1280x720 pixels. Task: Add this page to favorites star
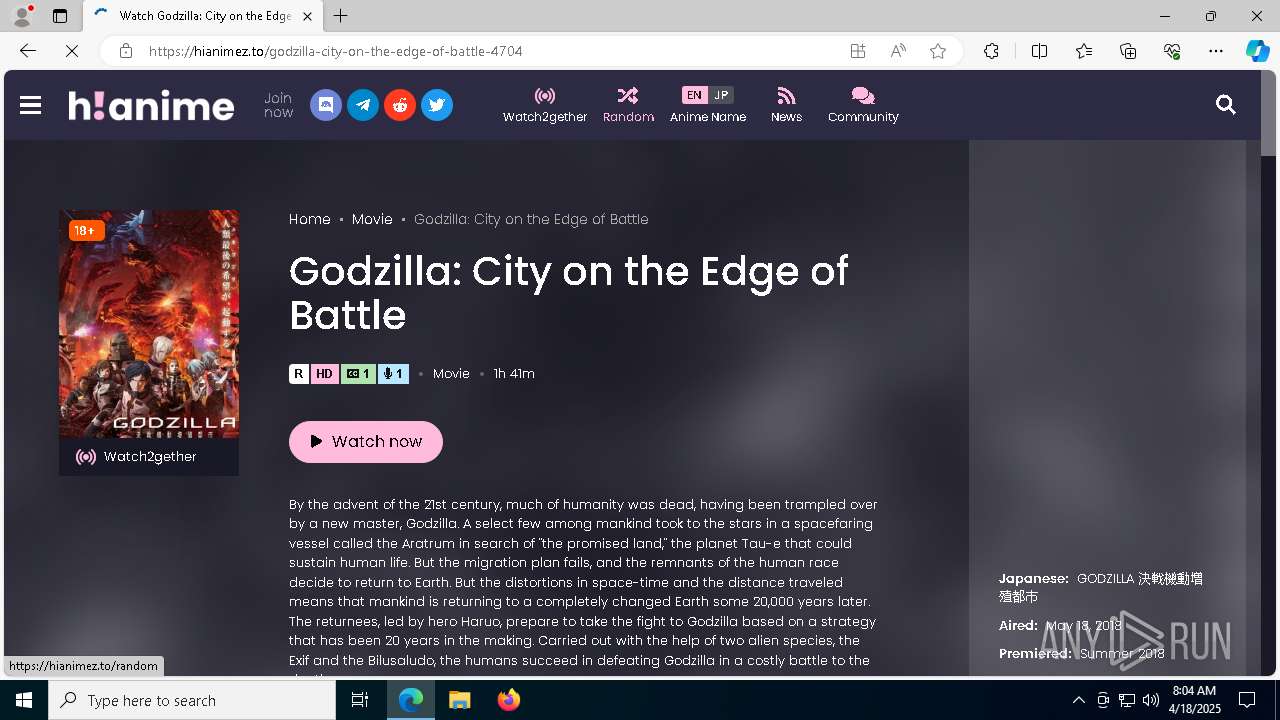(x=938, y=51)
